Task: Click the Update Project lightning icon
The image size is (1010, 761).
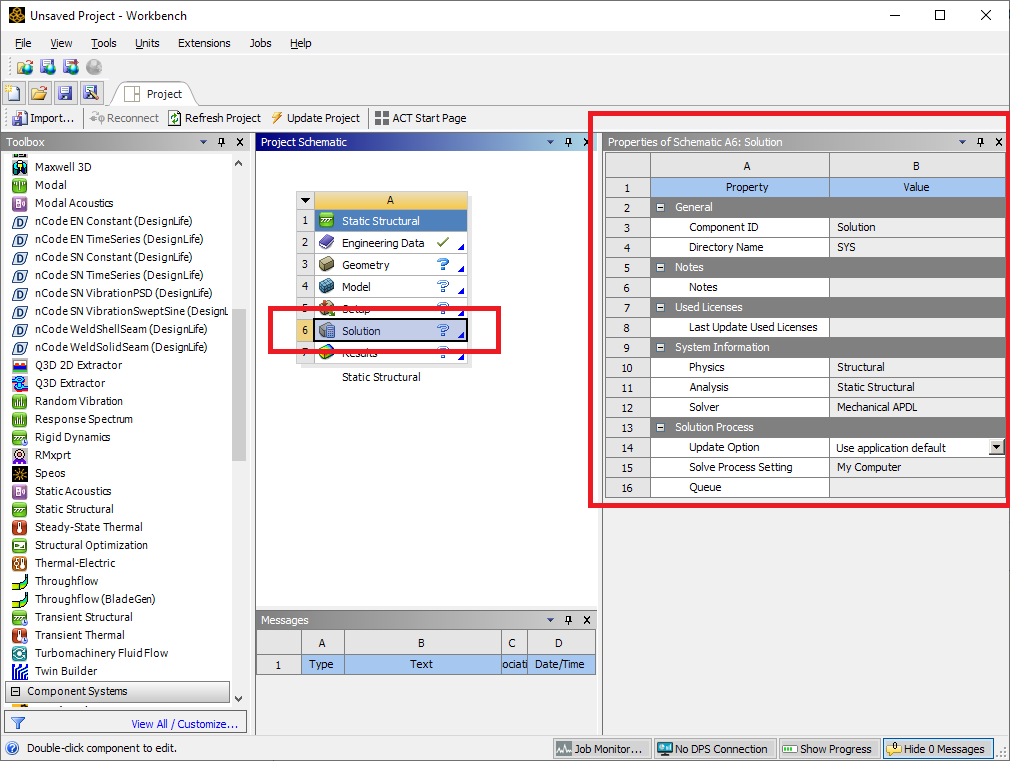Action: coord(277,118)
